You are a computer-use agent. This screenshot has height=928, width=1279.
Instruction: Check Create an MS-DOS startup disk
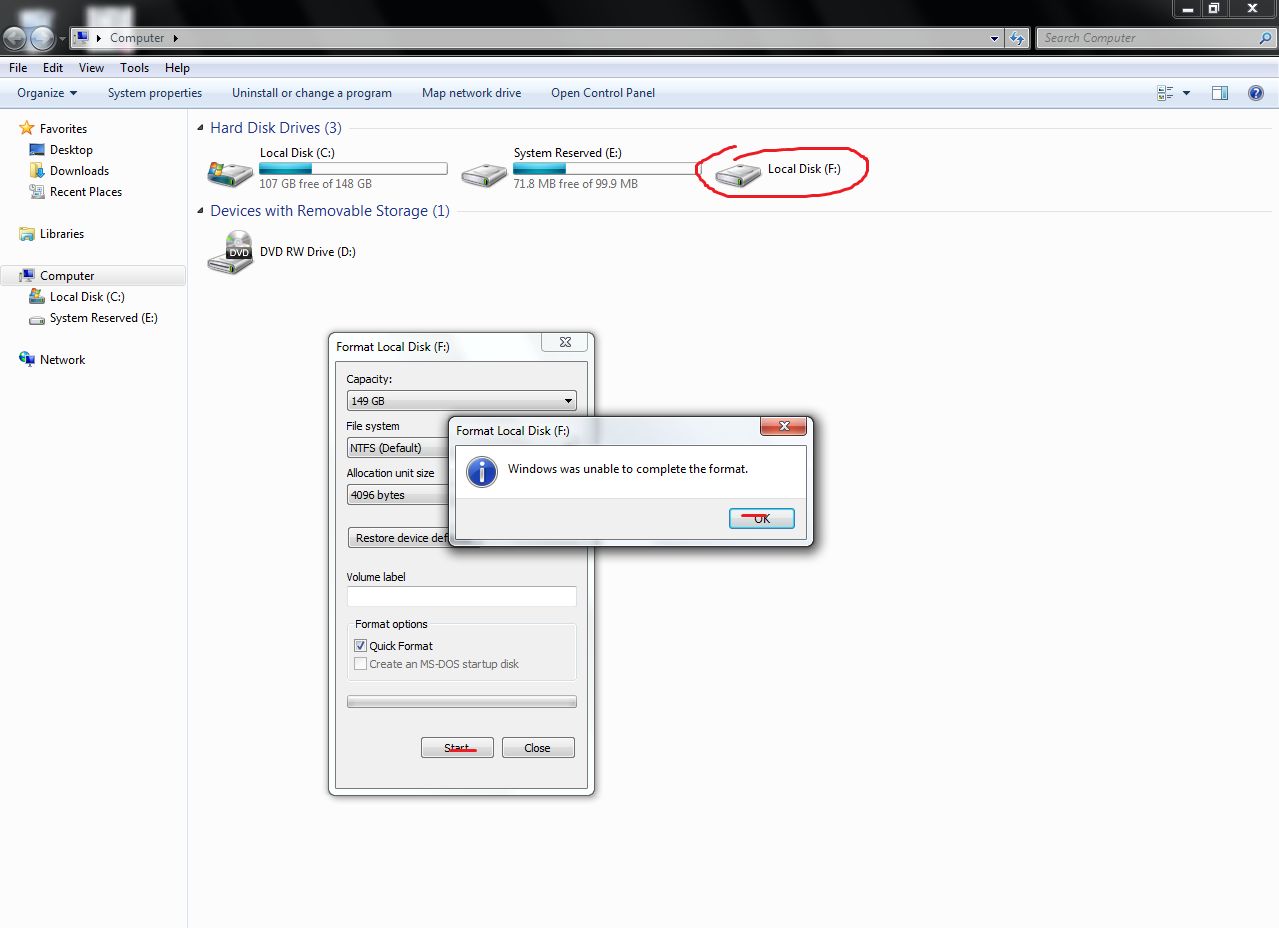361,664
